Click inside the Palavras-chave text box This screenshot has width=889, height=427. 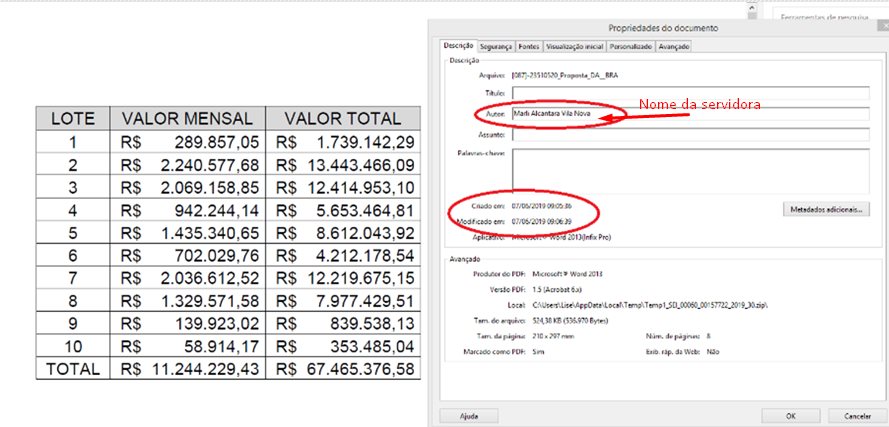click(x=689, y=168)
